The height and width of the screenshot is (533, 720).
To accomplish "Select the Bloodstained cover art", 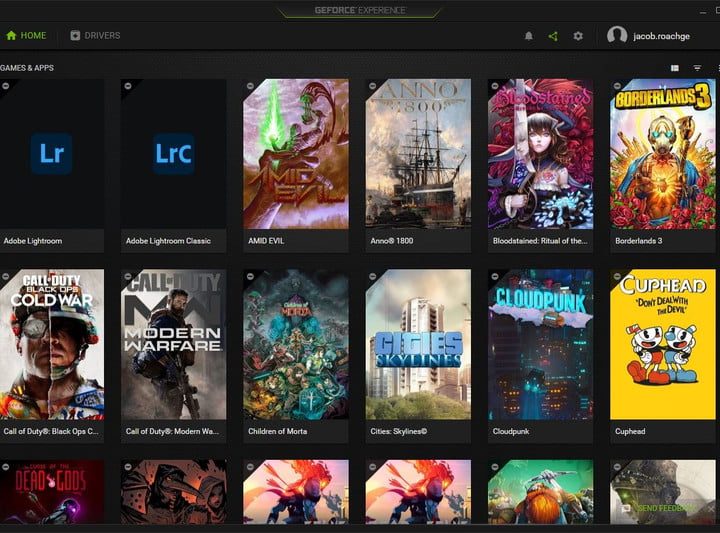I will (540, 154).
